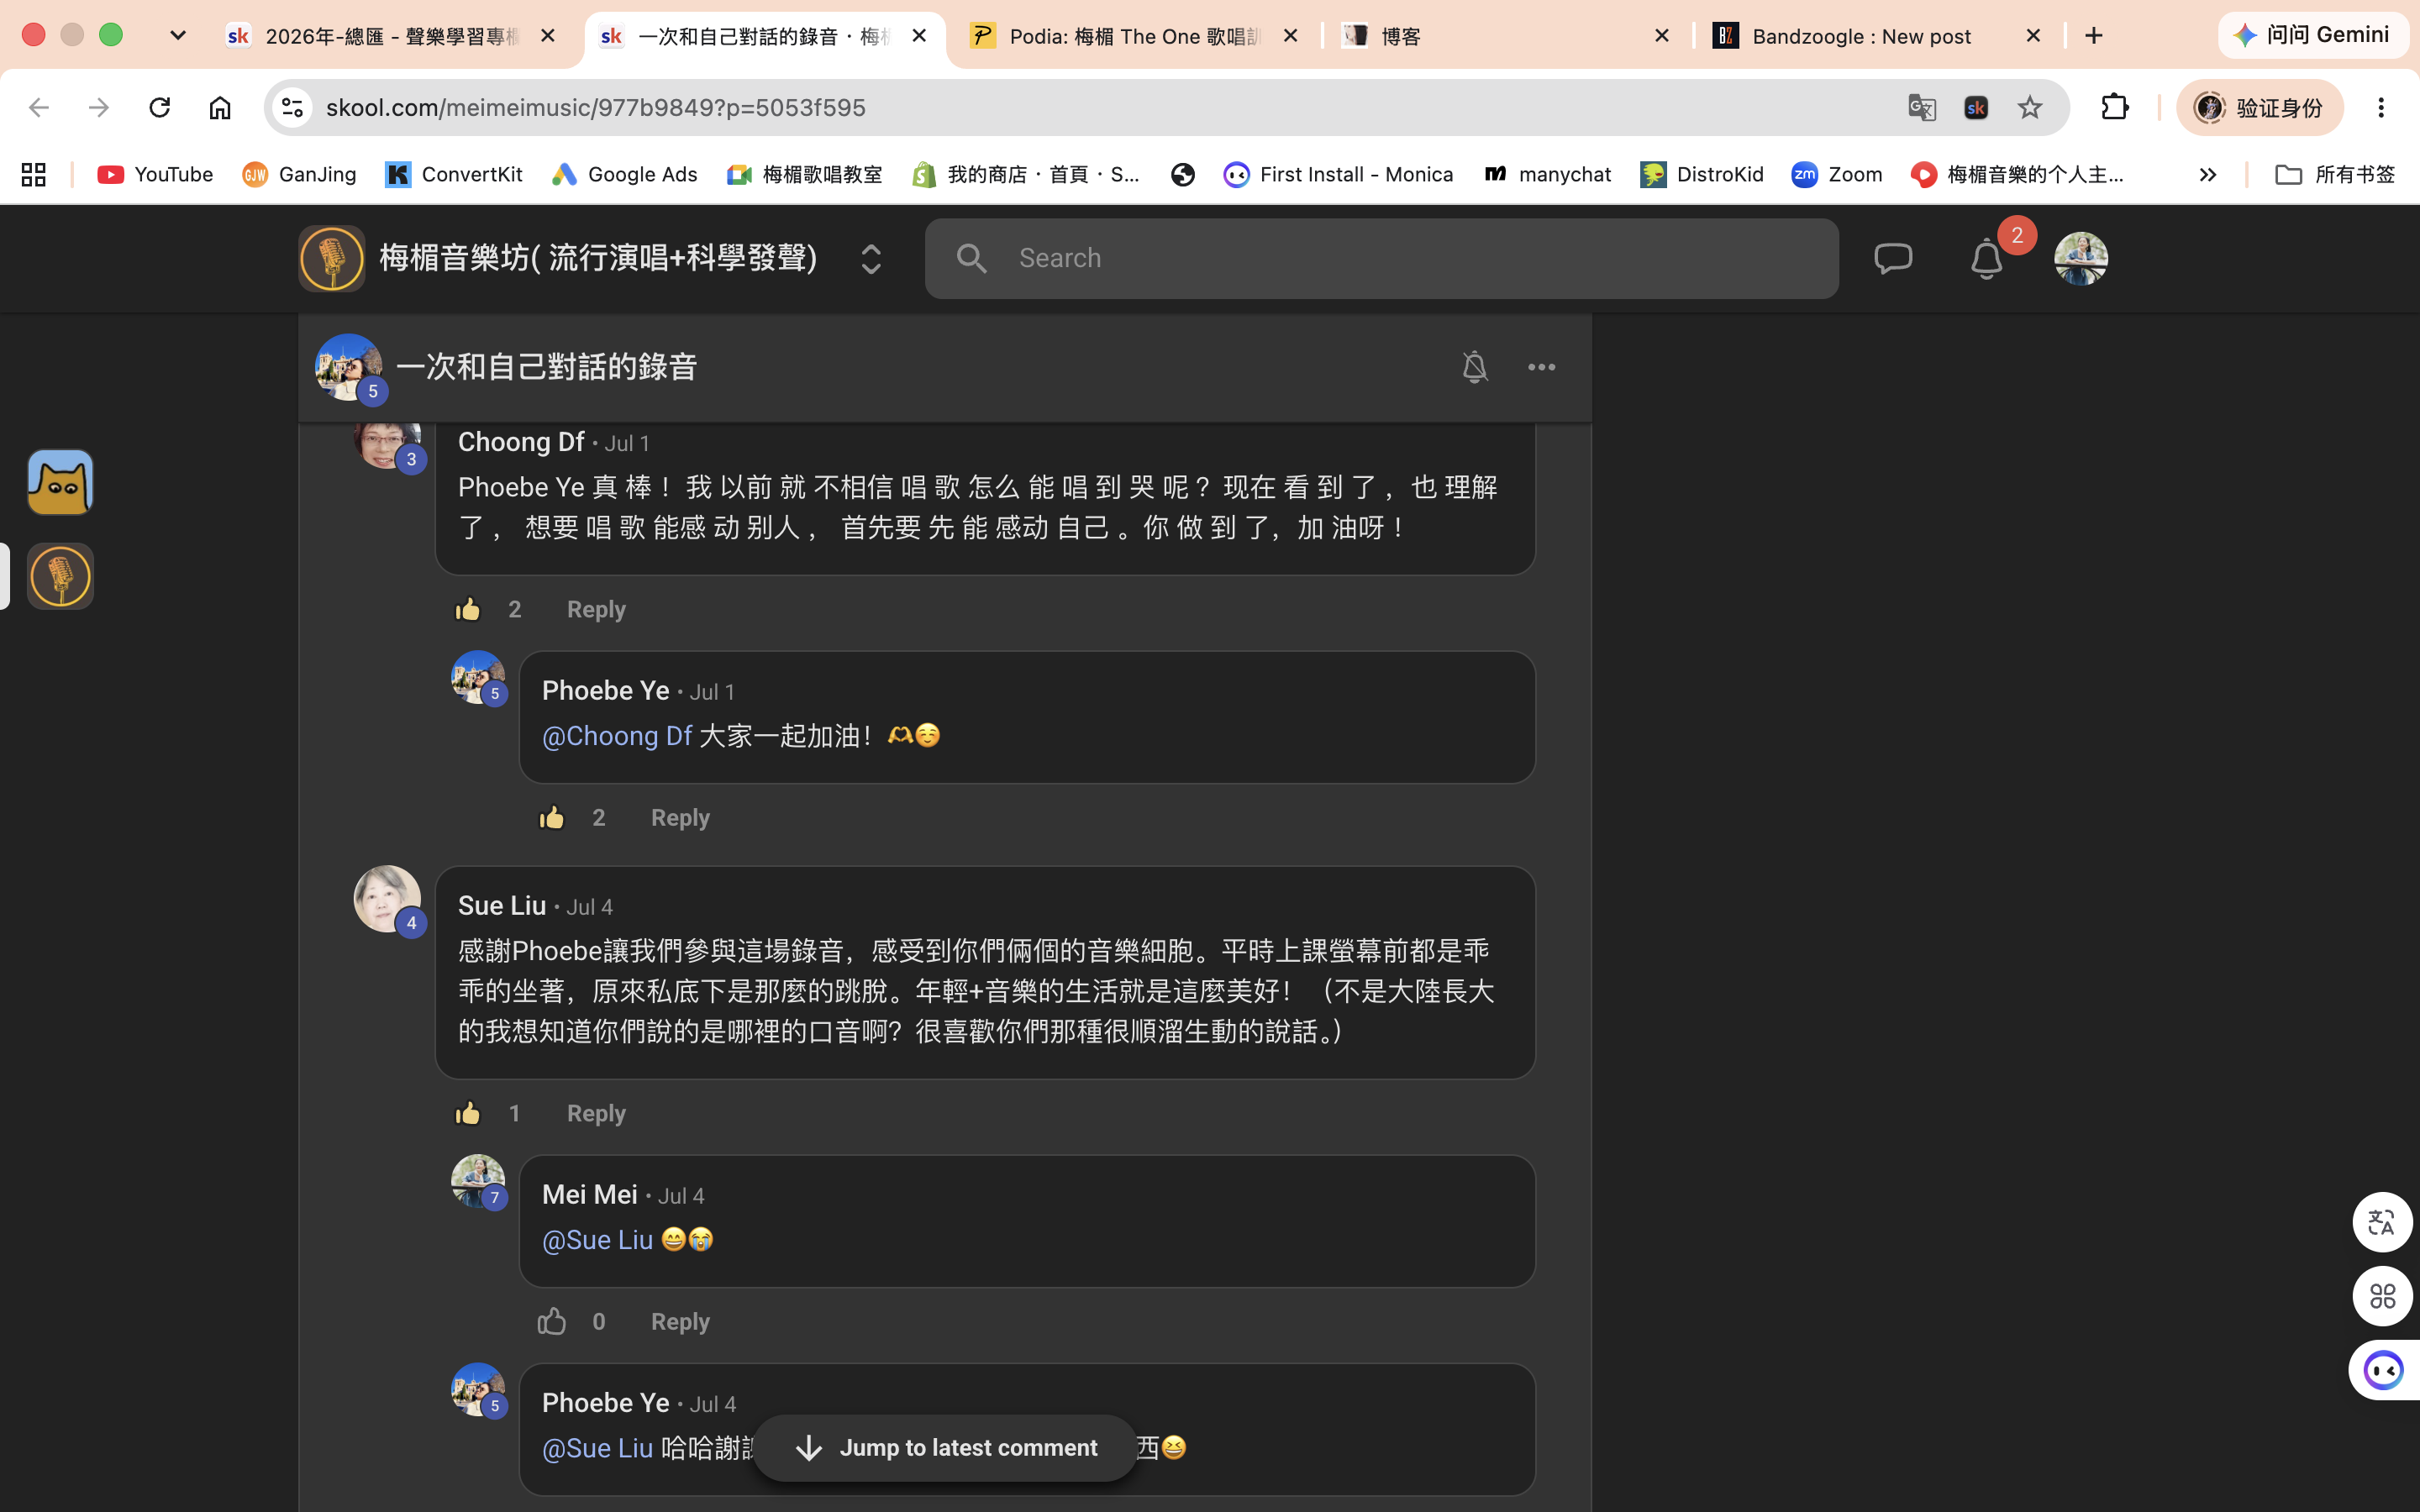2420x1512 pixels.
Task: Jump to latest comment
Action: pos(945,1447)
